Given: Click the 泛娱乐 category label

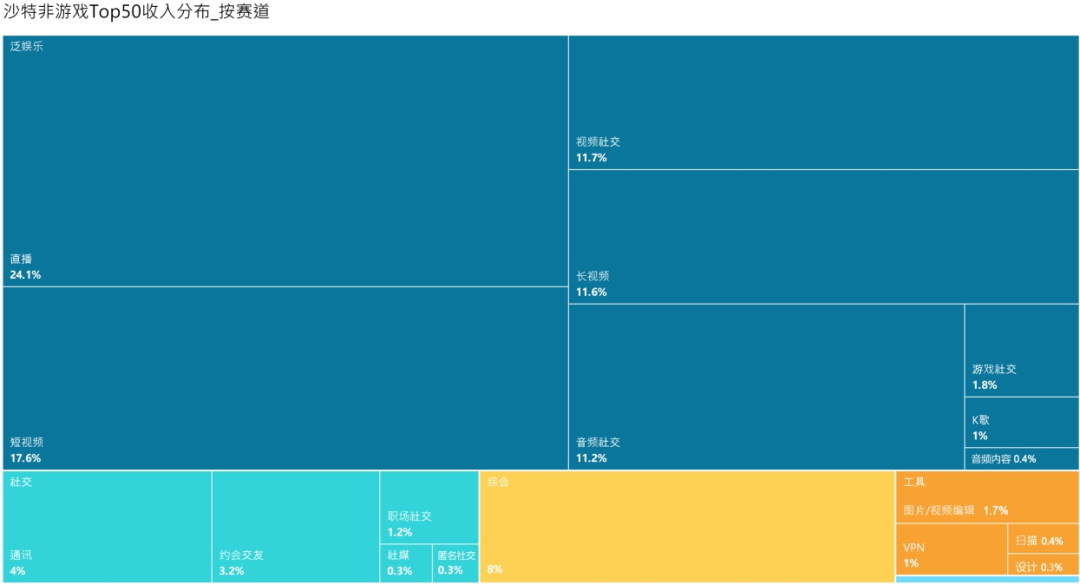Looking at the screenshot, I should point(27,47).
